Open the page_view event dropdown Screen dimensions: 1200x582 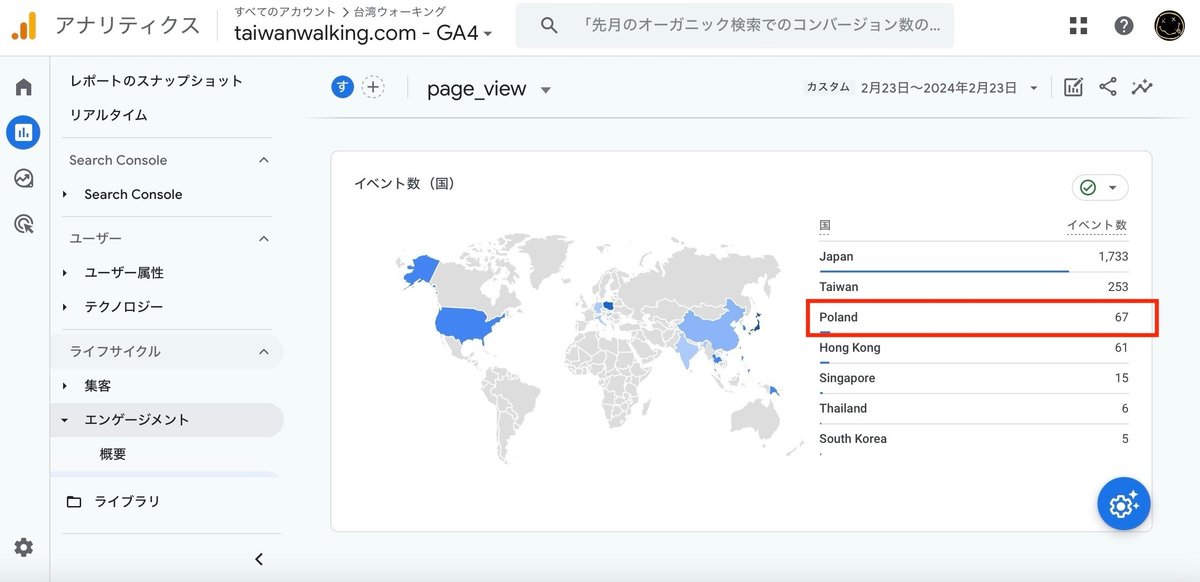pyautogui.click(x=545, y=89)
